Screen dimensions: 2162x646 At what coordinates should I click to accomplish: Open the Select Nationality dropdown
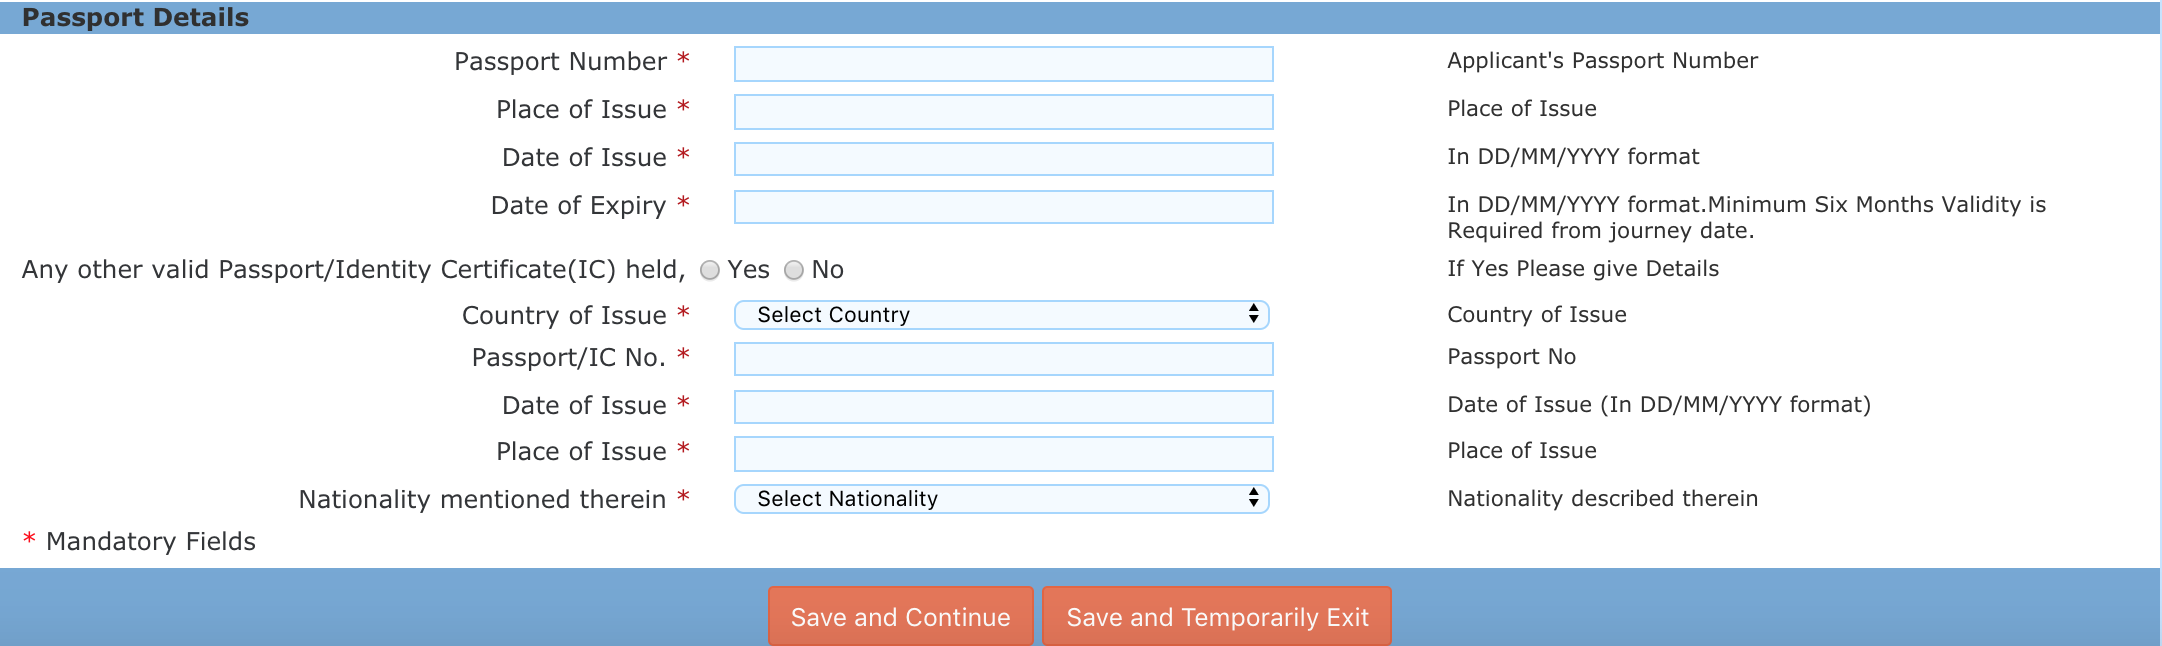coord(1000,498)
